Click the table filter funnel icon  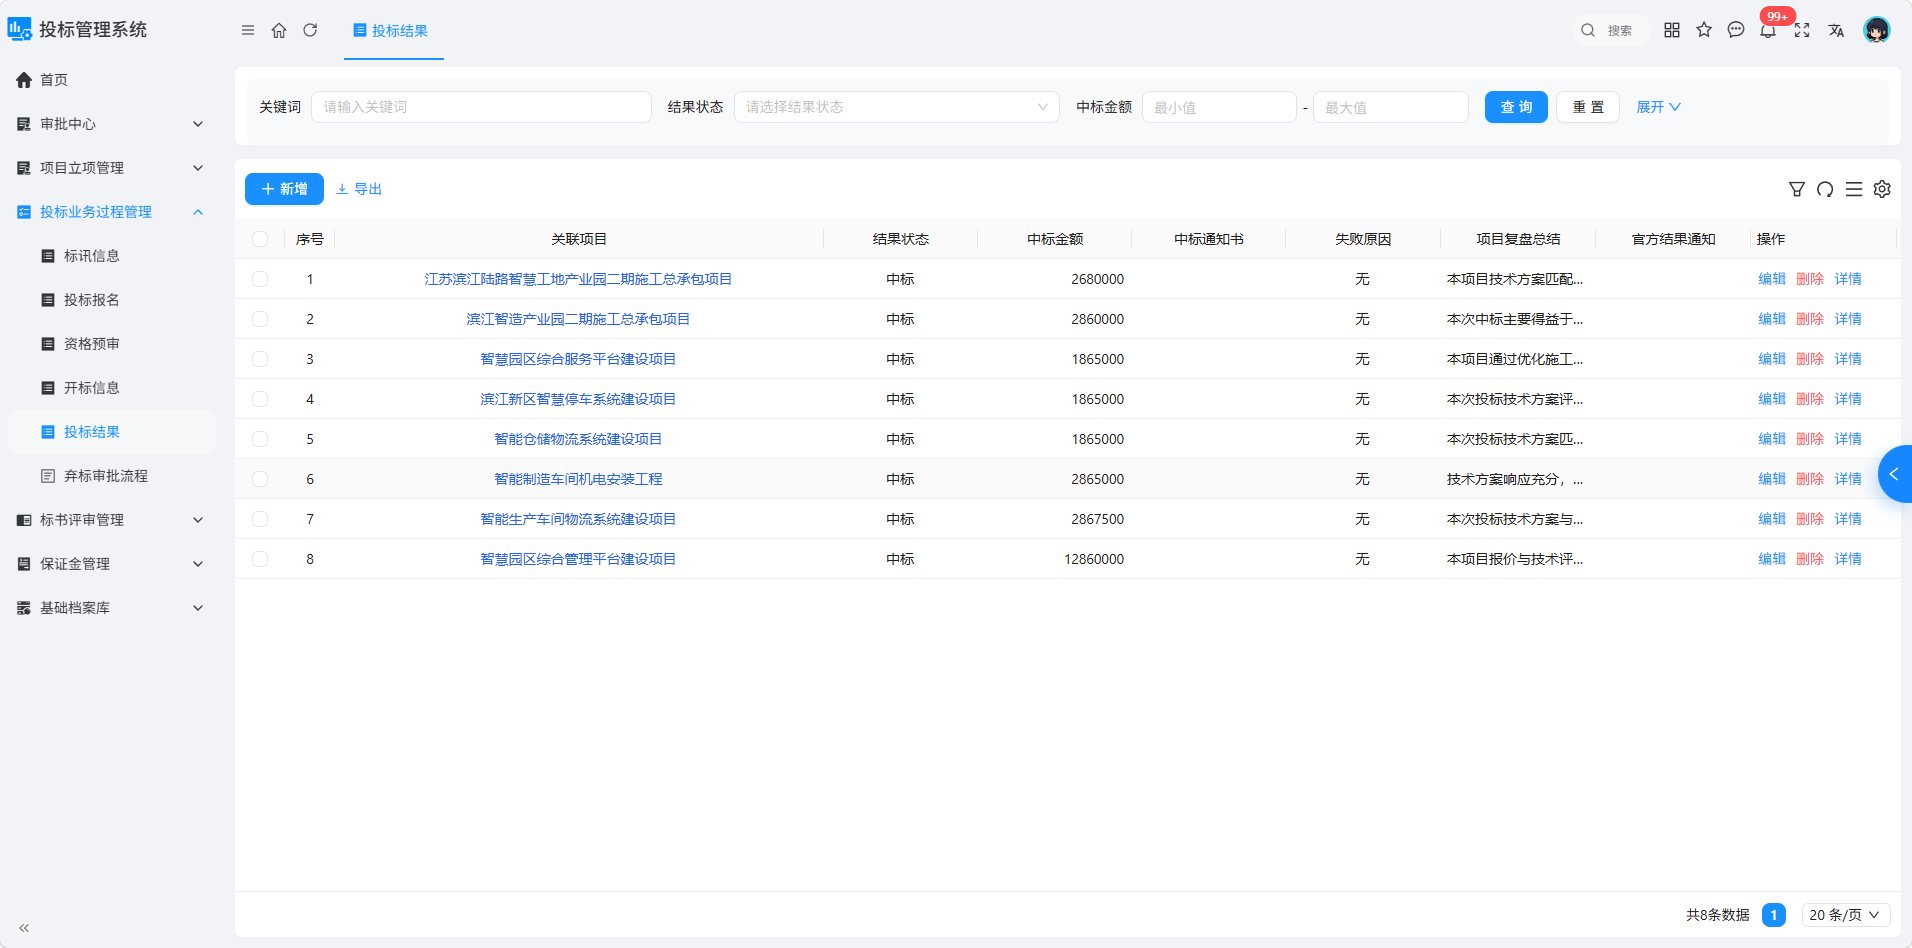point(1797,189)
